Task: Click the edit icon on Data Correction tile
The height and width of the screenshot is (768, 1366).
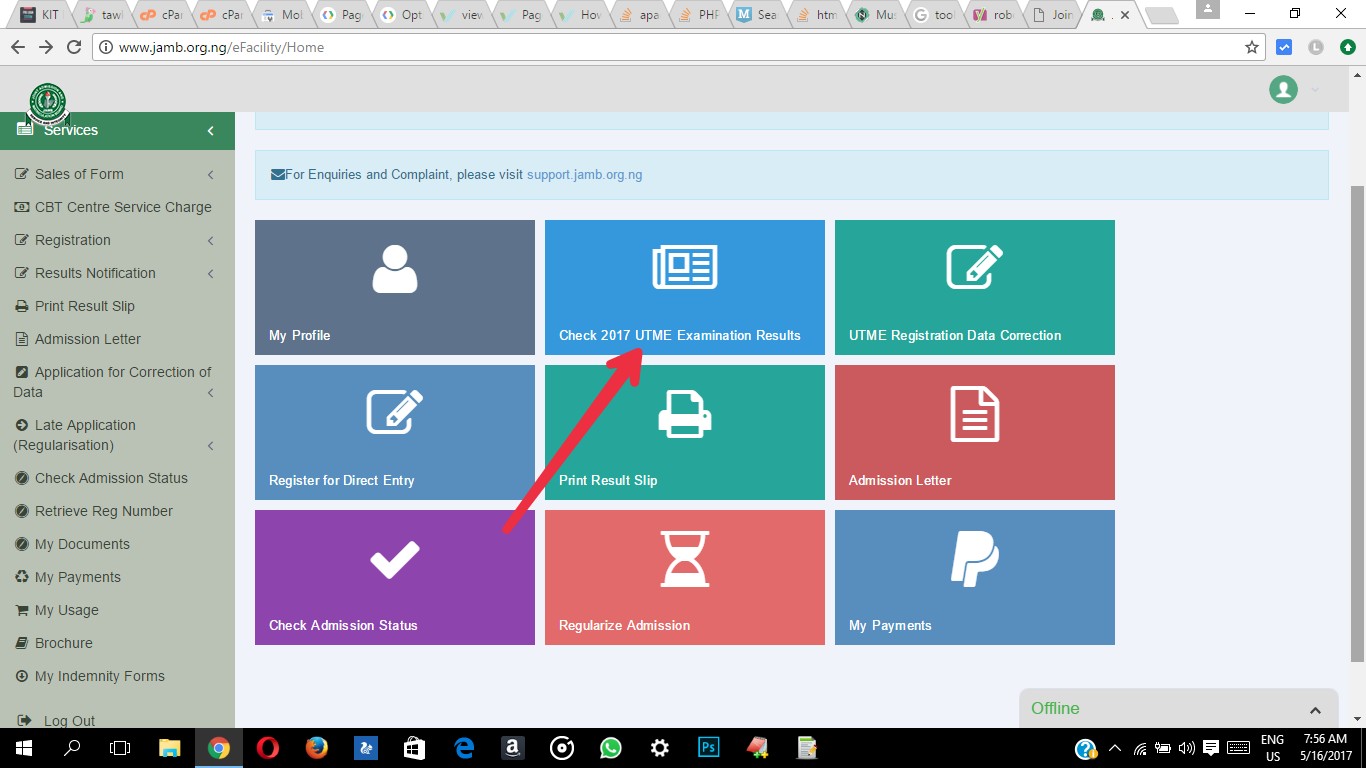Action: [x=975, y=267]
